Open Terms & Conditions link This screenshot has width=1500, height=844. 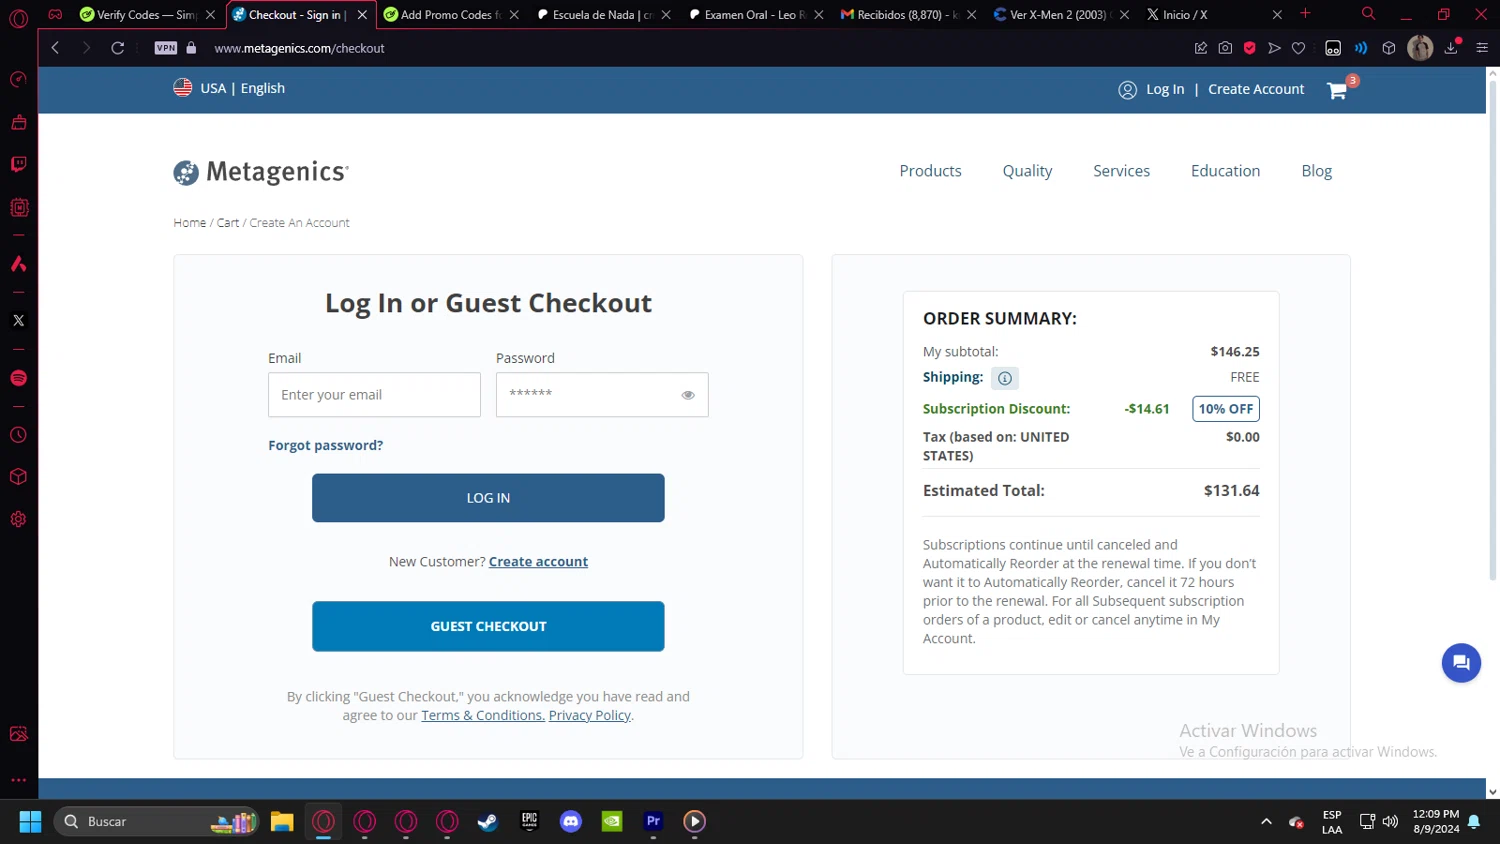tap(483, 715)
